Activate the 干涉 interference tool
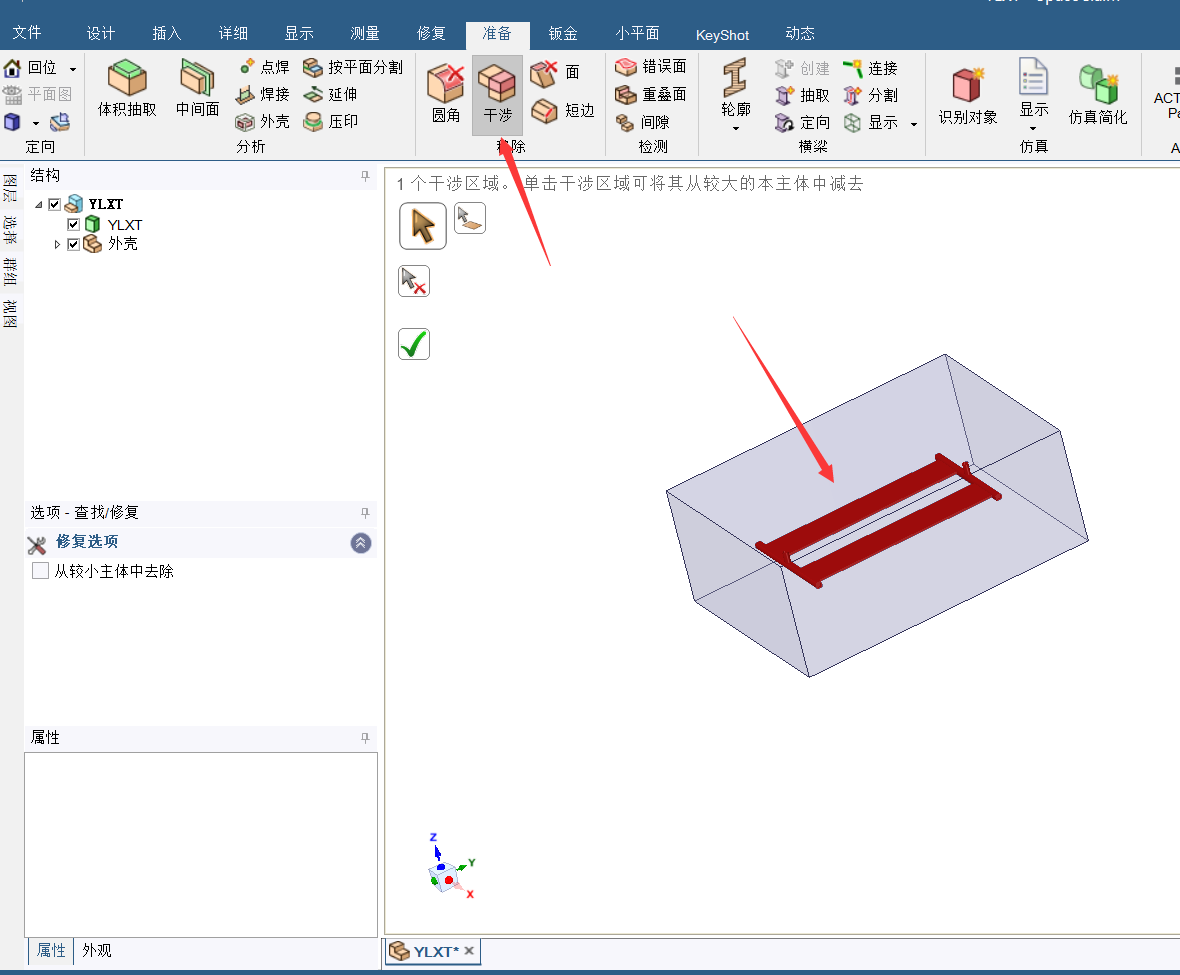 497,81
